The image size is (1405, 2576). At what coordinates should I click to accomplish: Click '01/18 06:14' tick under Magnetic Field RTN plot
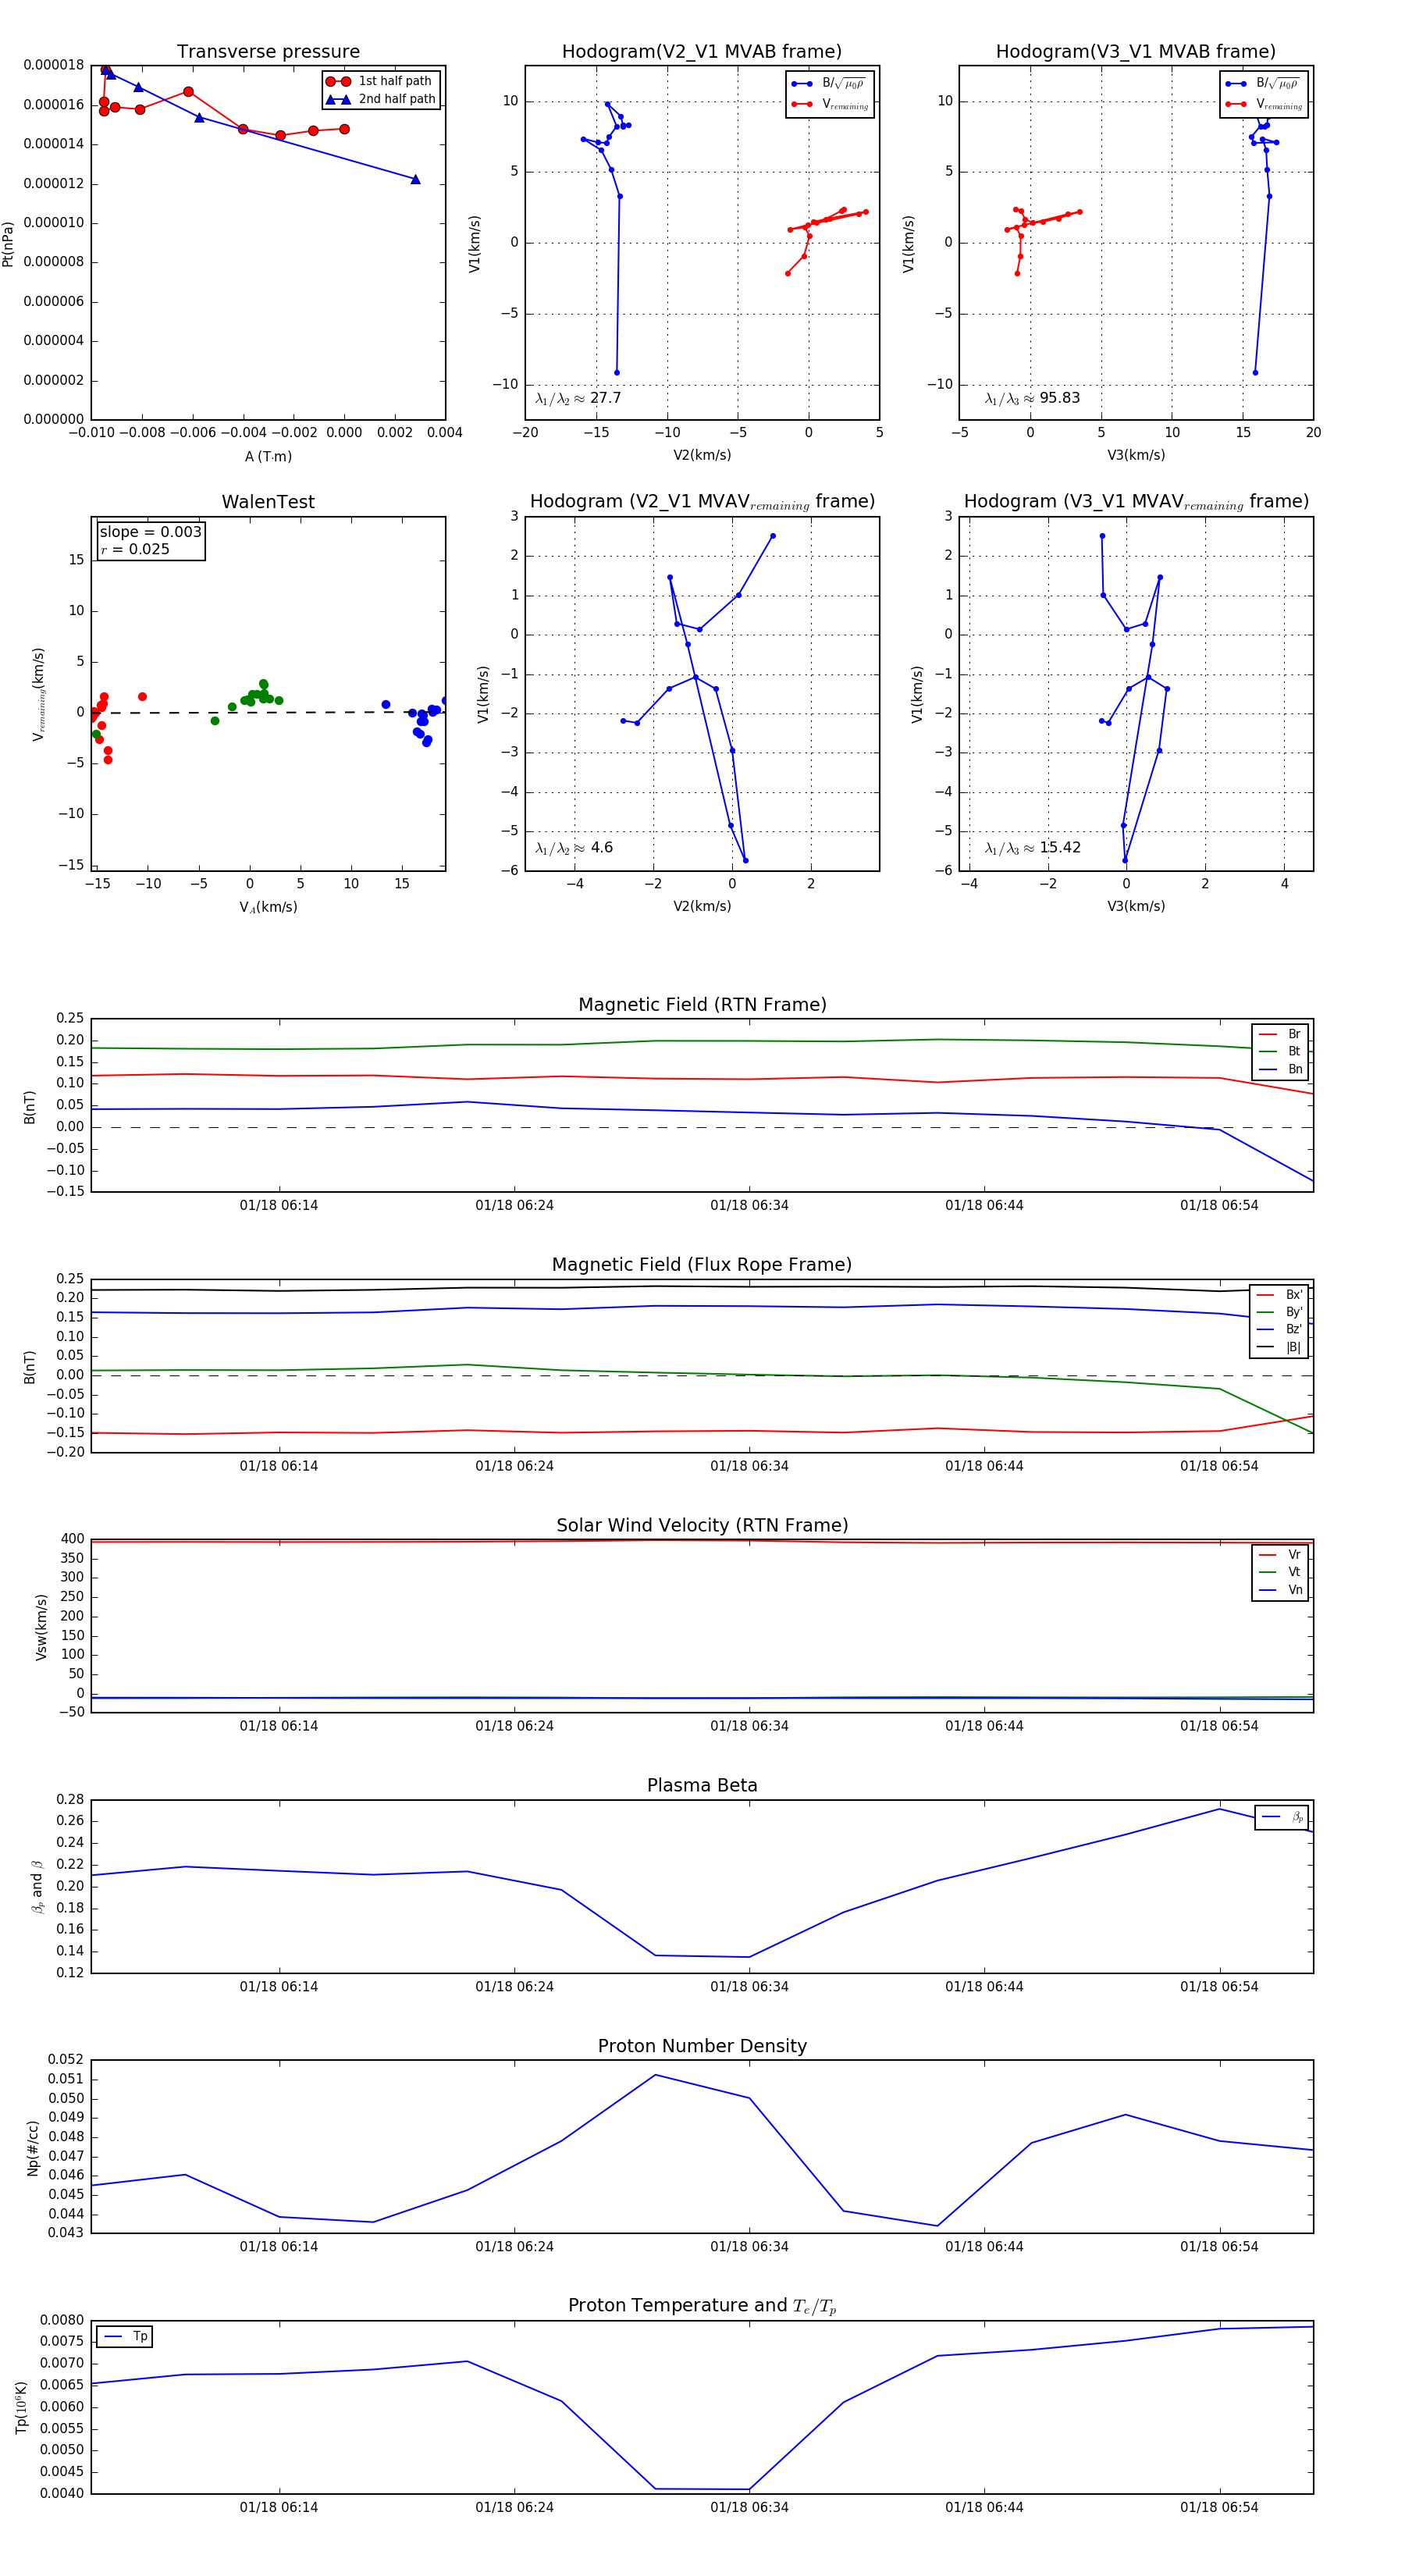point(279,1206)
